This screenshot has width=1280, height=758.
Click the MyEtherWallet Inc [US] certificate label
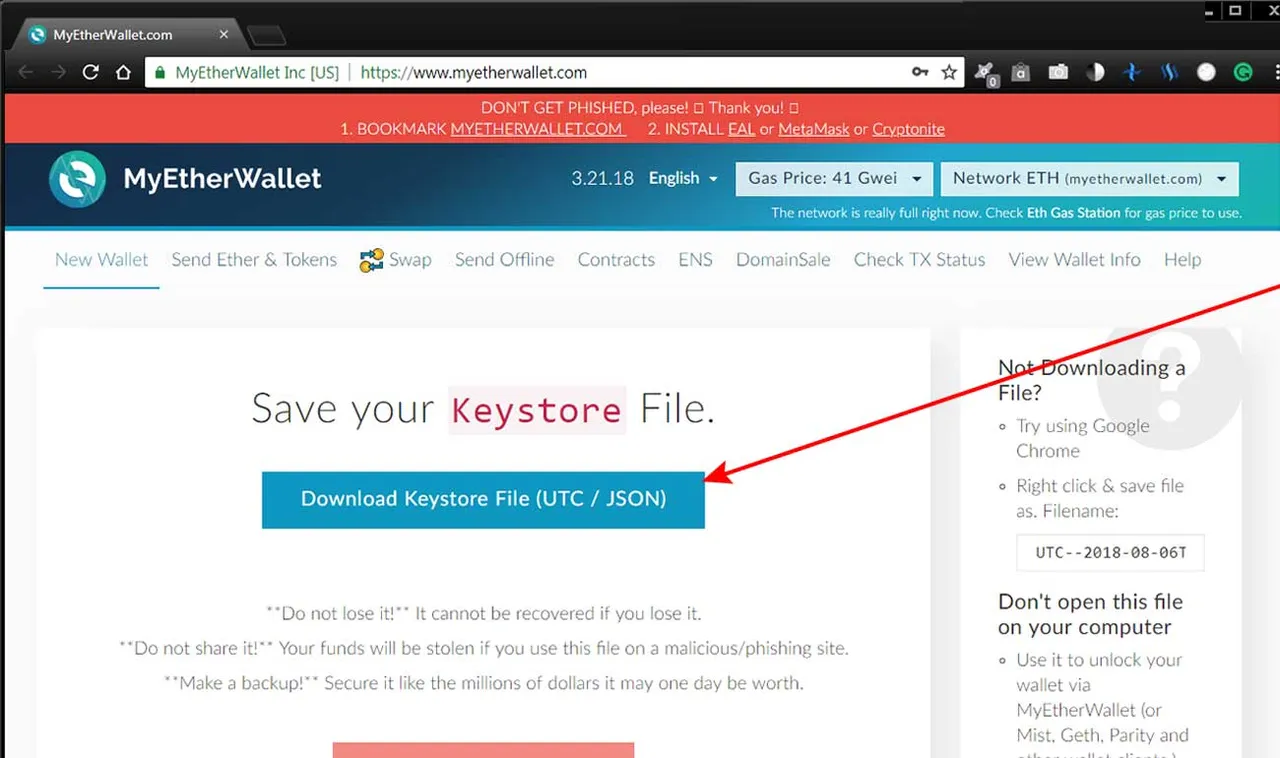pyautogui.click(x=257, y=72)
